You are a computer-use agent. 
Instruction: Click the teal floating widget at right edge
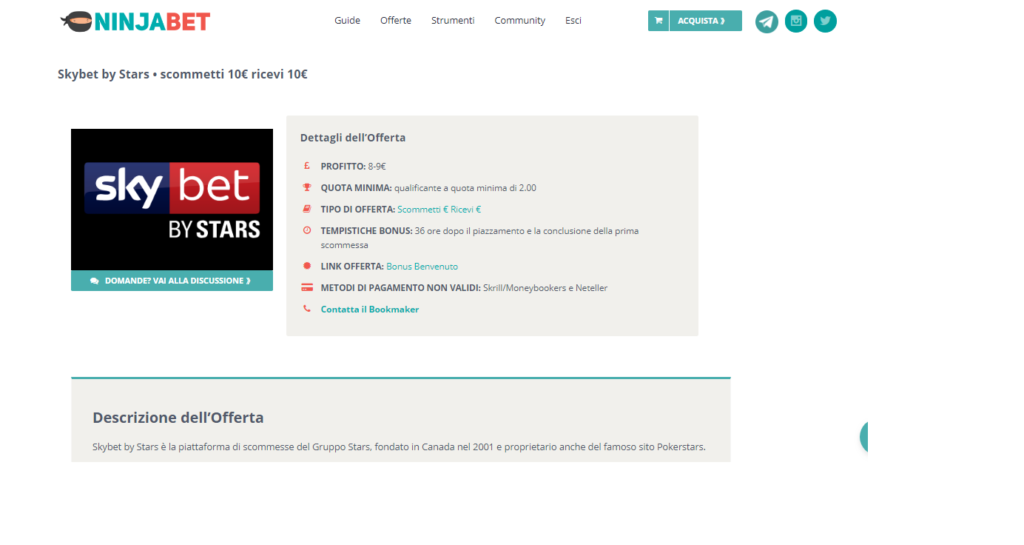coord(864,437)
